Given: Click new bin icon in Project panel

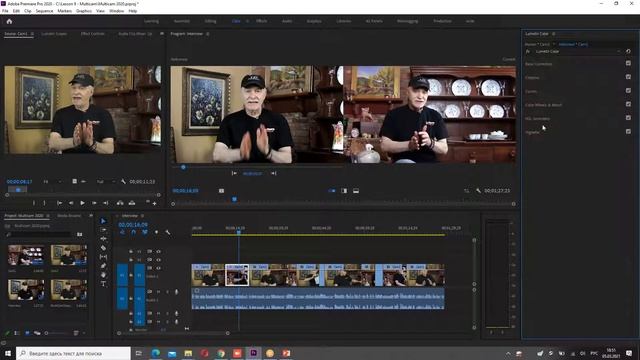Looking at the screenshot, I should (80, 234).
